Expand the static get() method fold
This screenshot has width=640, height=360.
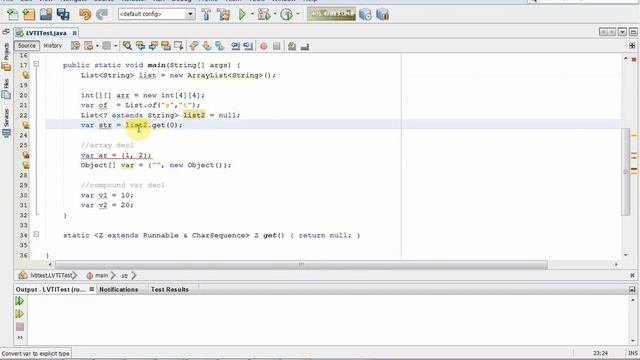coord(36,234)
